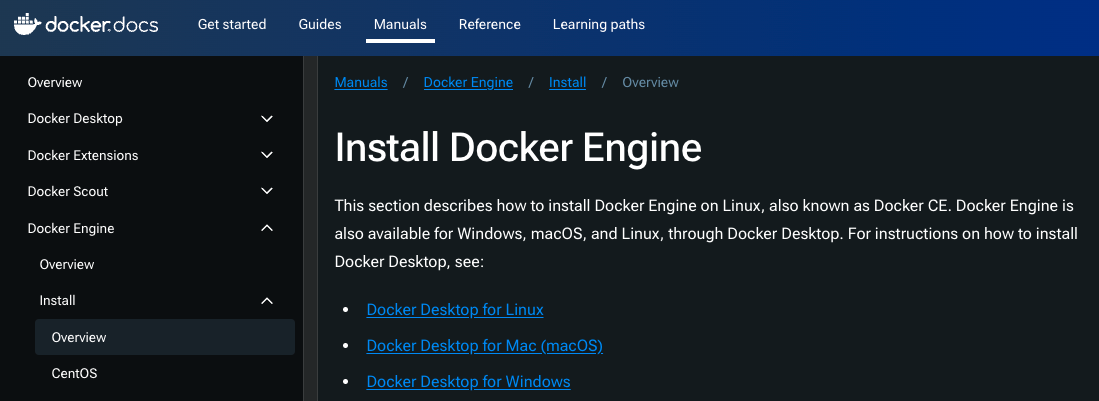Screen dimensions: 1099x401
Task: Open the top Overview sidebar item
Action: coord(55,82)
